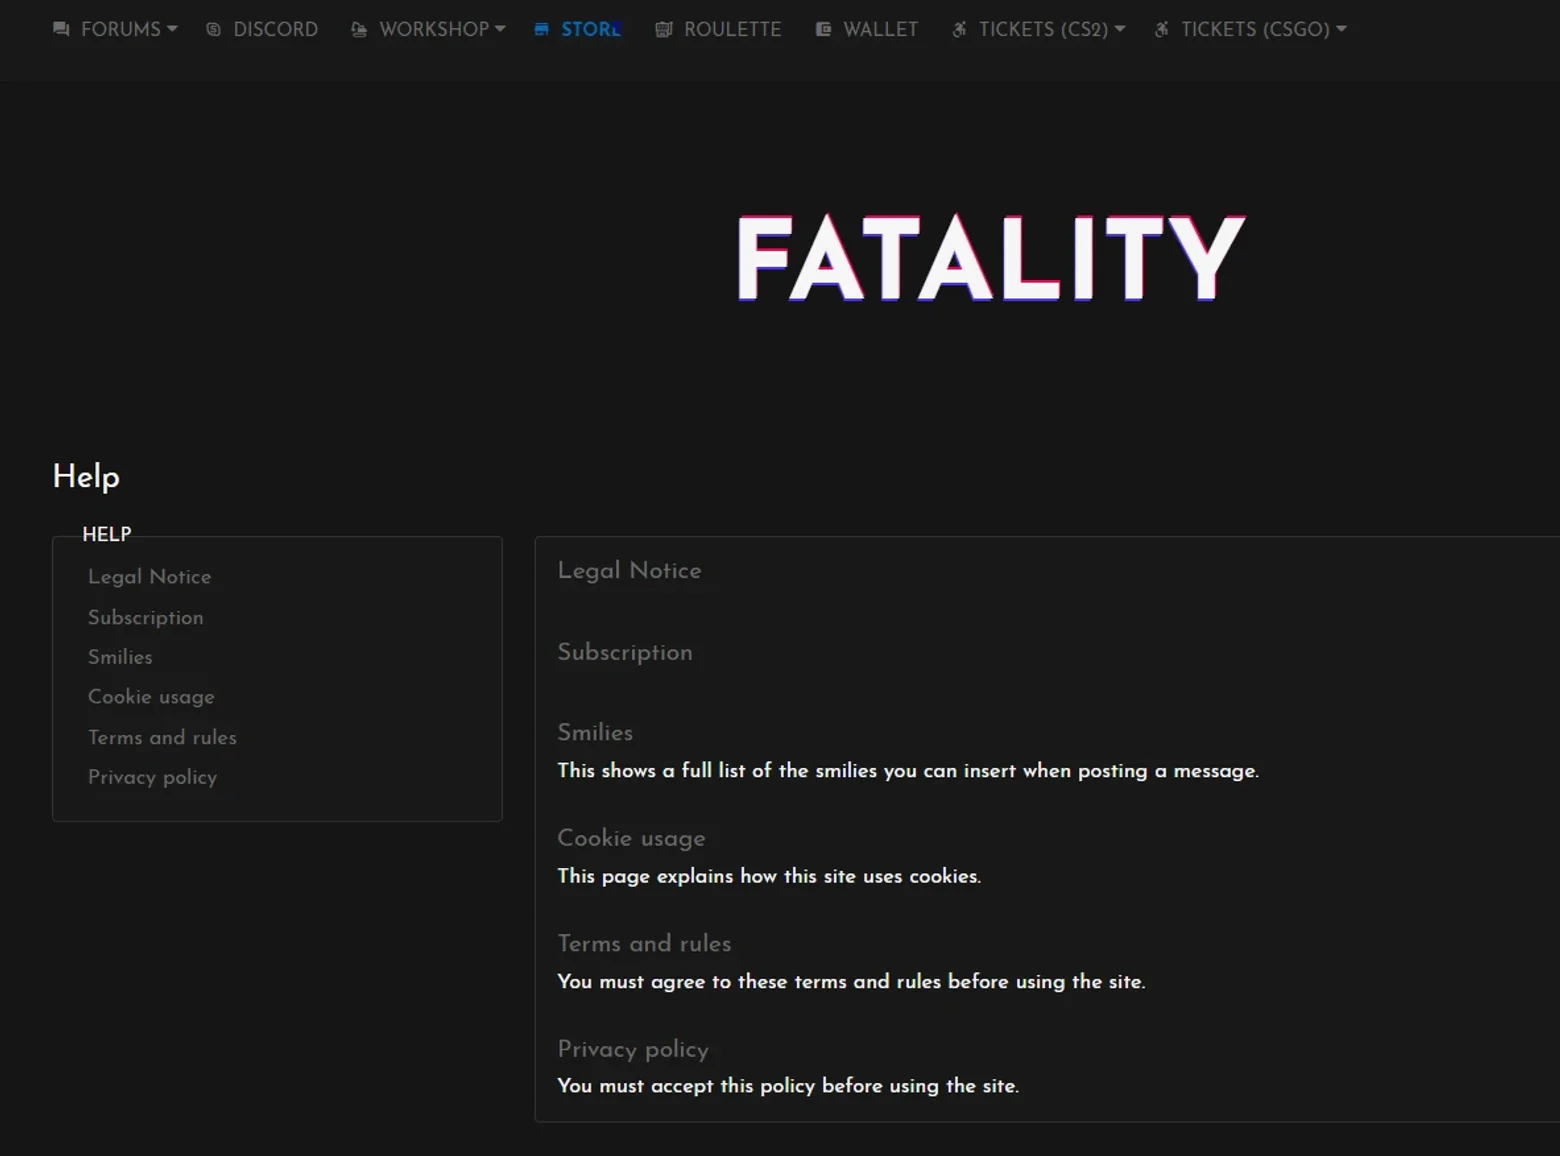This screenshot has width=1560, height=1156.
Task: Open Tickets (CS2) menu item
Action: coord(1044,30)
